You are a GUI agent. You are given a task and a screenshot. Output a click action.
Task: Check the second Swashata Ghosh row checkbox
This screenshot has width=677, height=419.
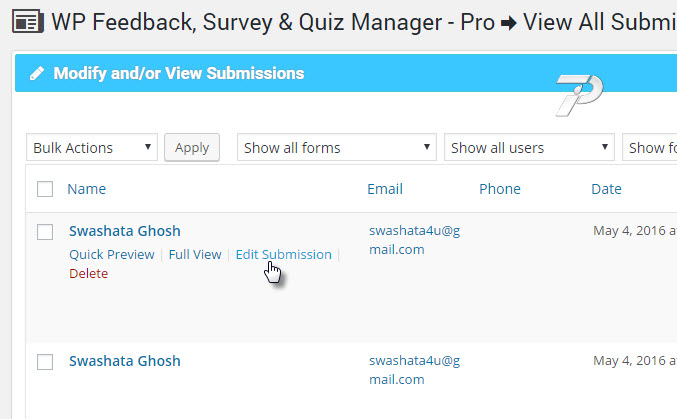tap(44, 362)
